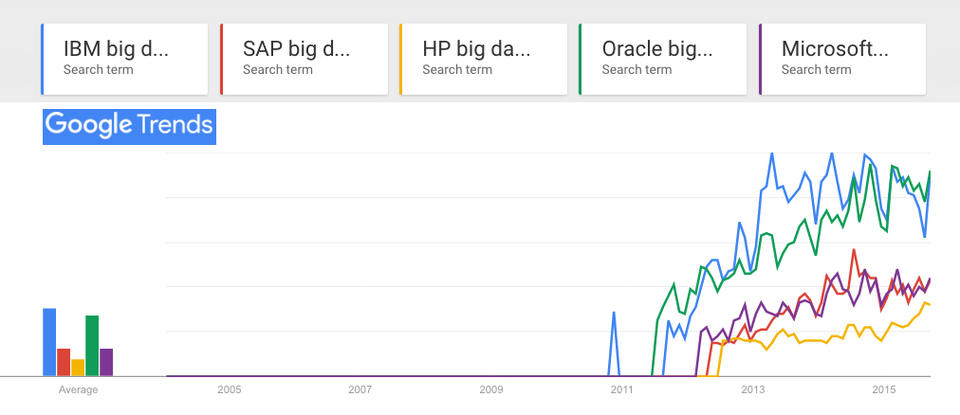This screenshot has width=960, height=415.
Task: Click the 2007 year axis label
Action: tap(360, 390)
